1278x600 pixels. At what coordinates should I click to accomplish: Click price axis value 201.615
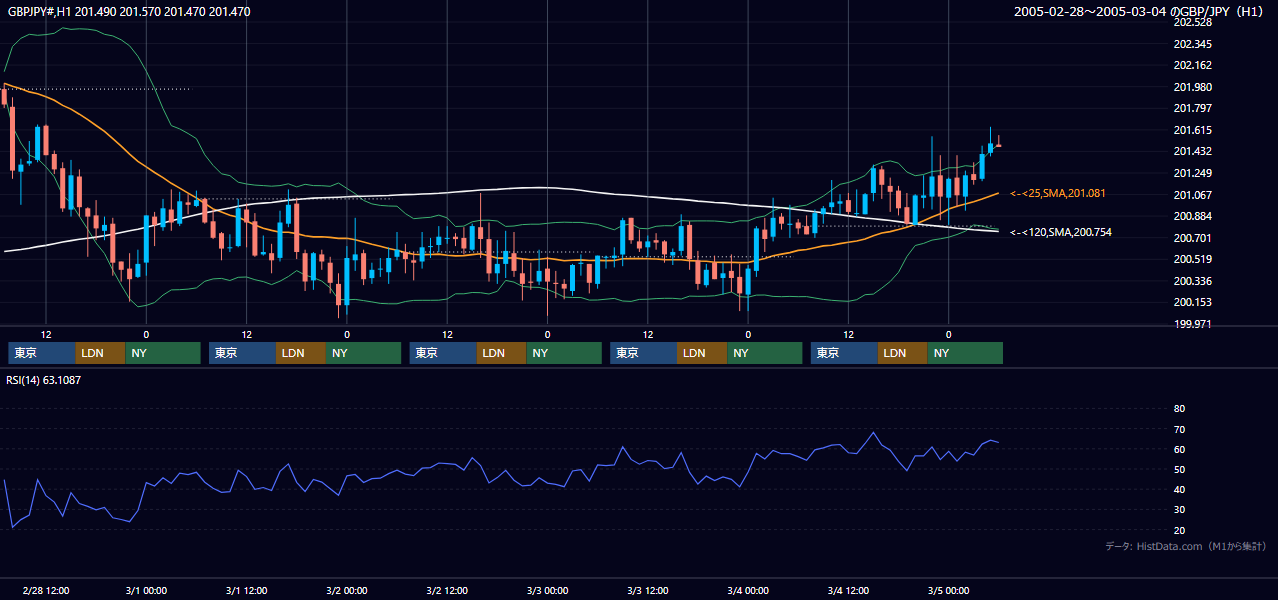pyautogui.click(x=1192, y=130)
